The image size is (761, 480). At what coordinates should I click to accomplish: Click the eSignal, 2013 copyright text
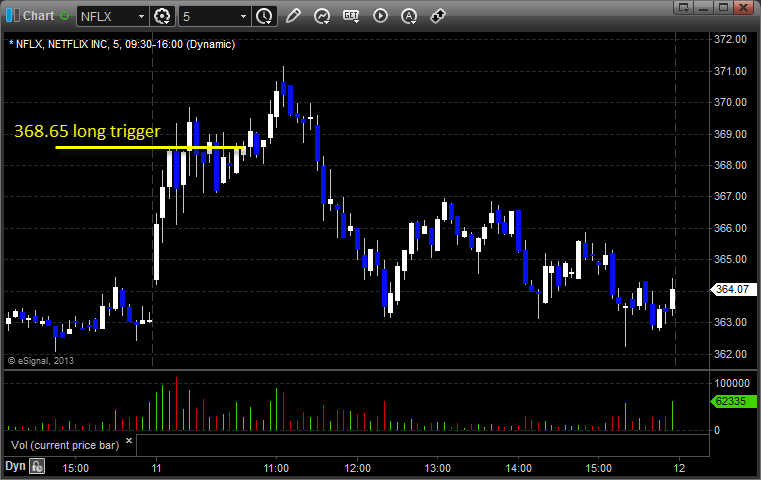coord(41,361)
